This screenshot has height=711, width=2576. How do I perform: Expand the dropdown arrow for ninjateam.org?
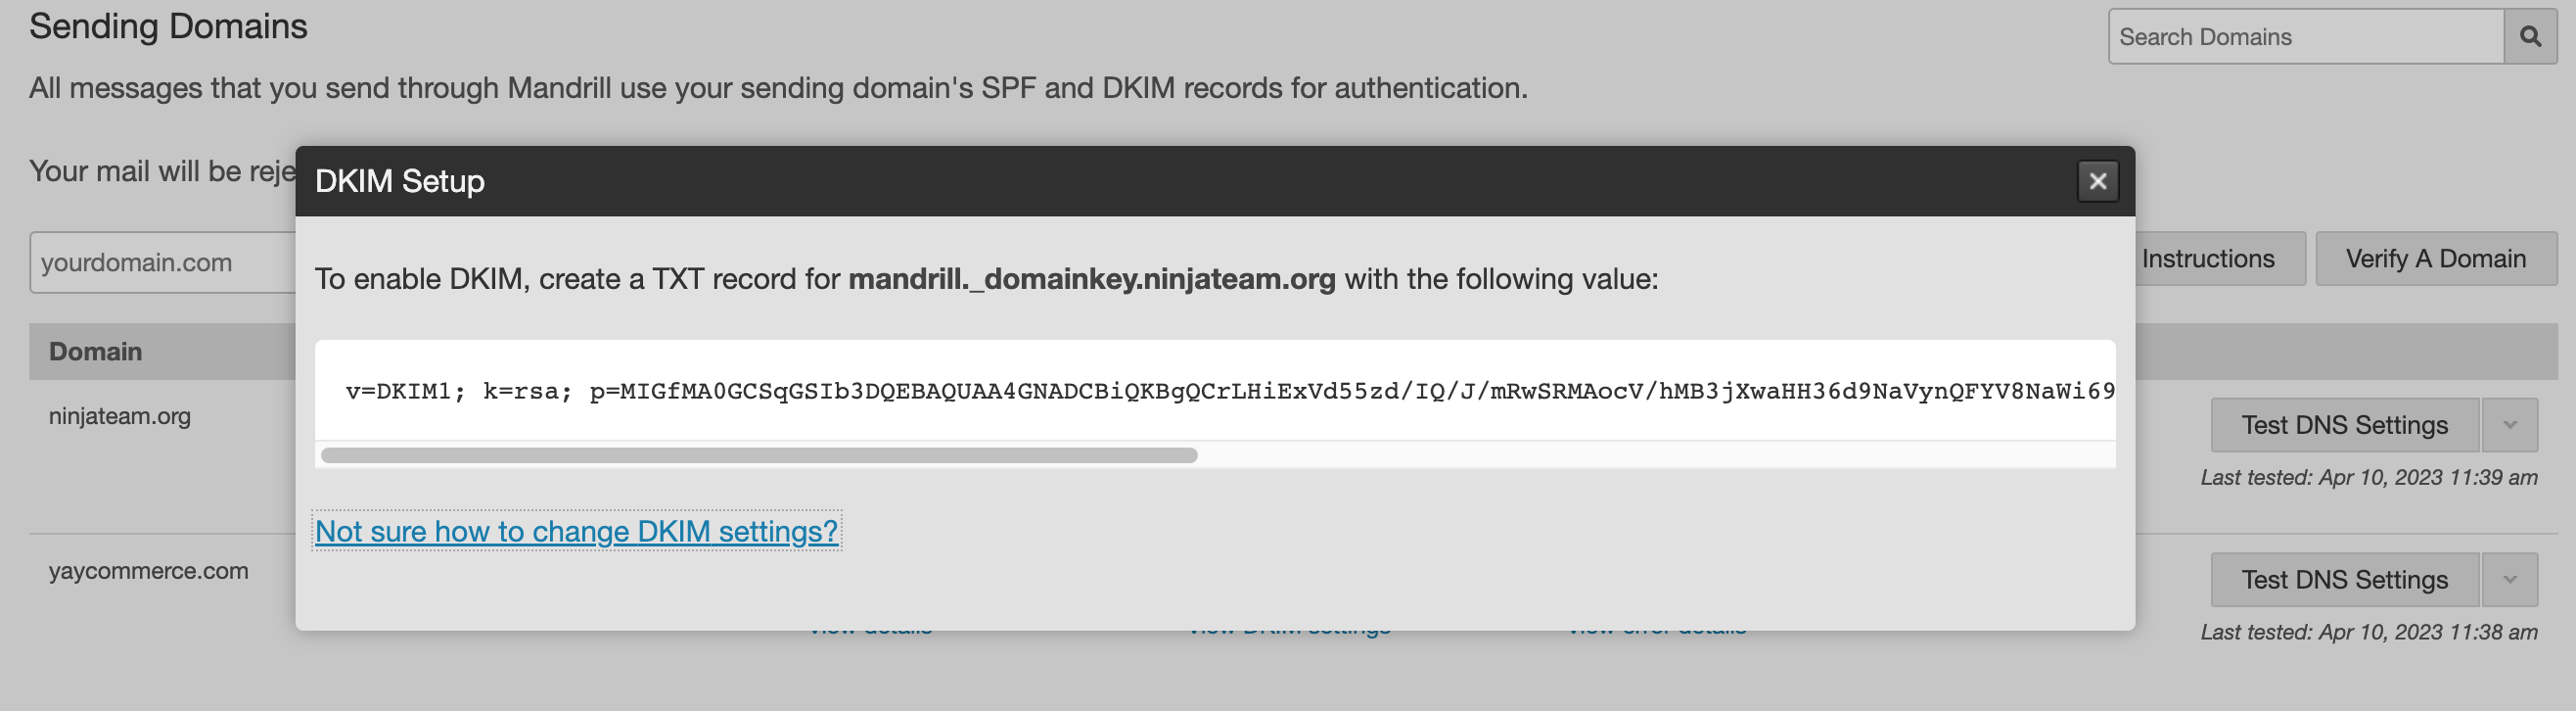point(2509,425)
